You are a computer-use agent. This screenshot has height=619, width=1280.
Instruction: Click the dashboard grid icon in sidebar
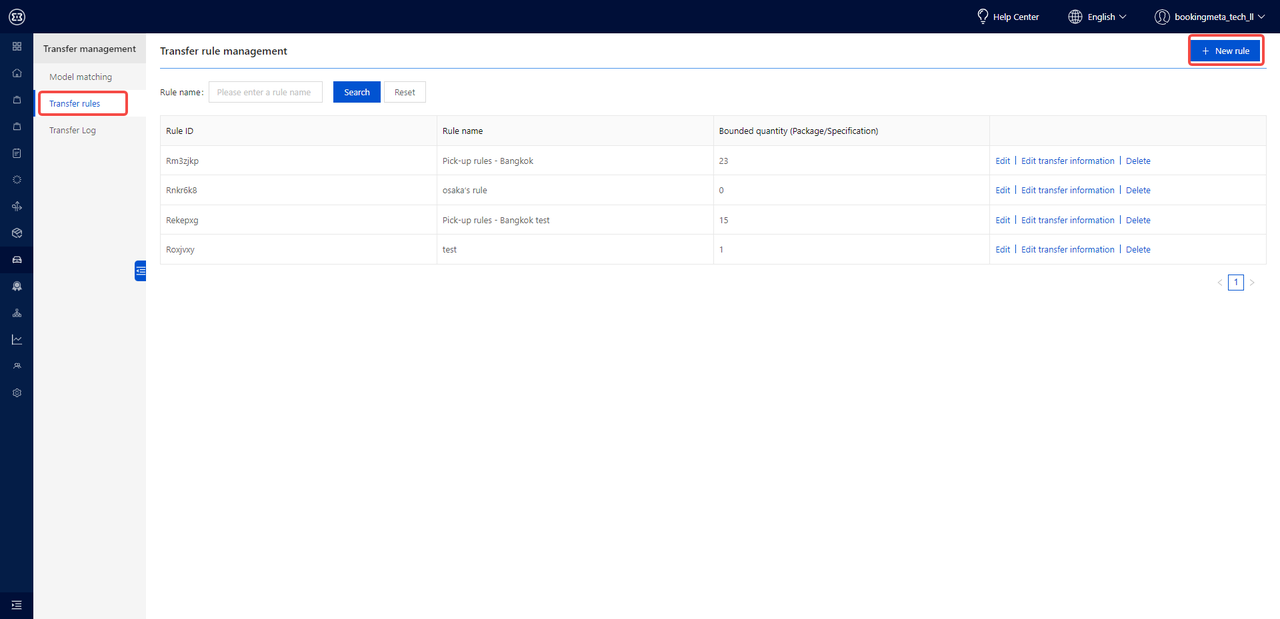tap(16, 47)
